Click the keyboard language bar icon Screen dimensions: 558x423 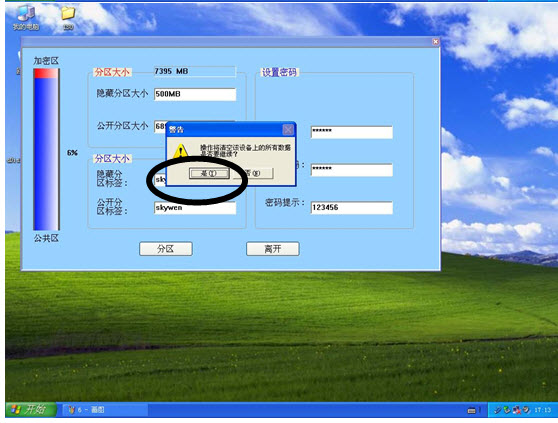pyautogui.click(x=472, y=410)
